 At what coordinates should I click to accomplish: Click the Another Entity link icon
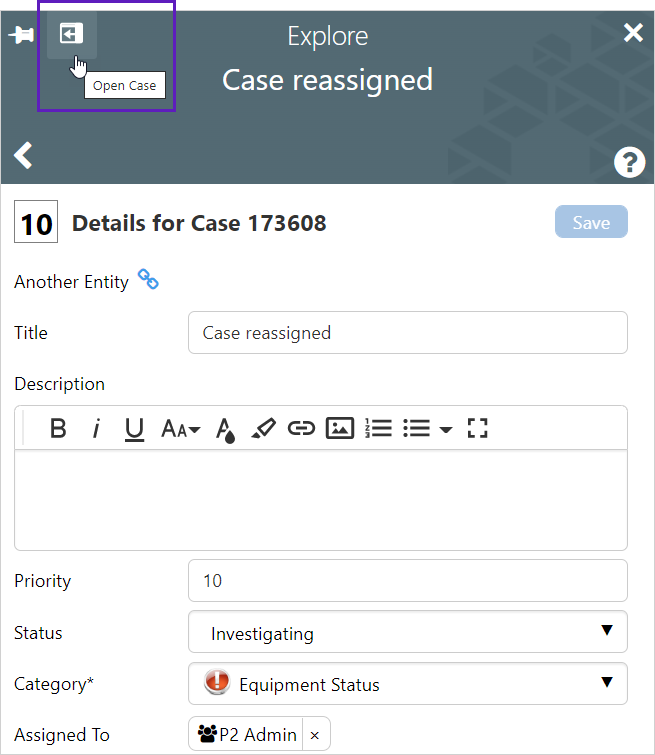coord(148,280)
